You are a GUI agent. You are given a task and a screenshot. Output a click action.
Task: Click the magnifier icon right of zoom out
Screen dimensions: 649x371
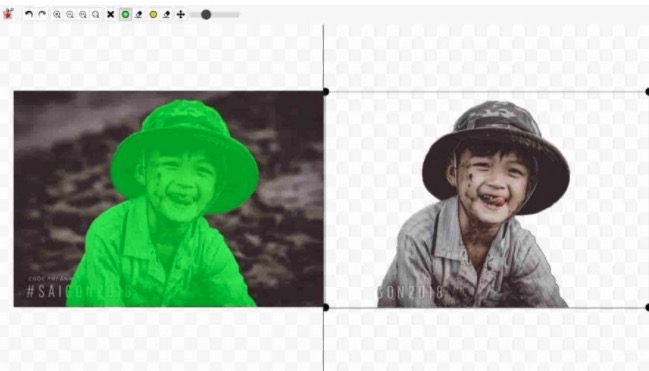point(83,14)
